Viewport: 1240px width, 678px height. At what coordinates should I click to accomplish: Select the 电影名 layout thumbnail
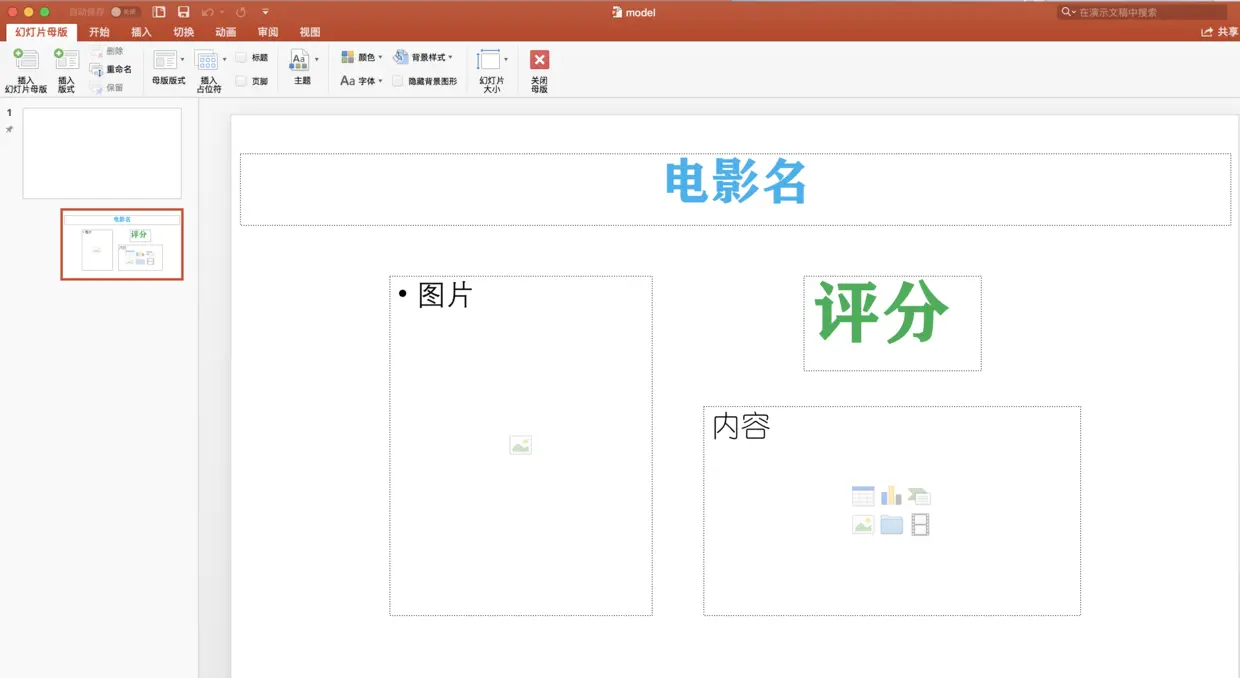pos(121,243)
